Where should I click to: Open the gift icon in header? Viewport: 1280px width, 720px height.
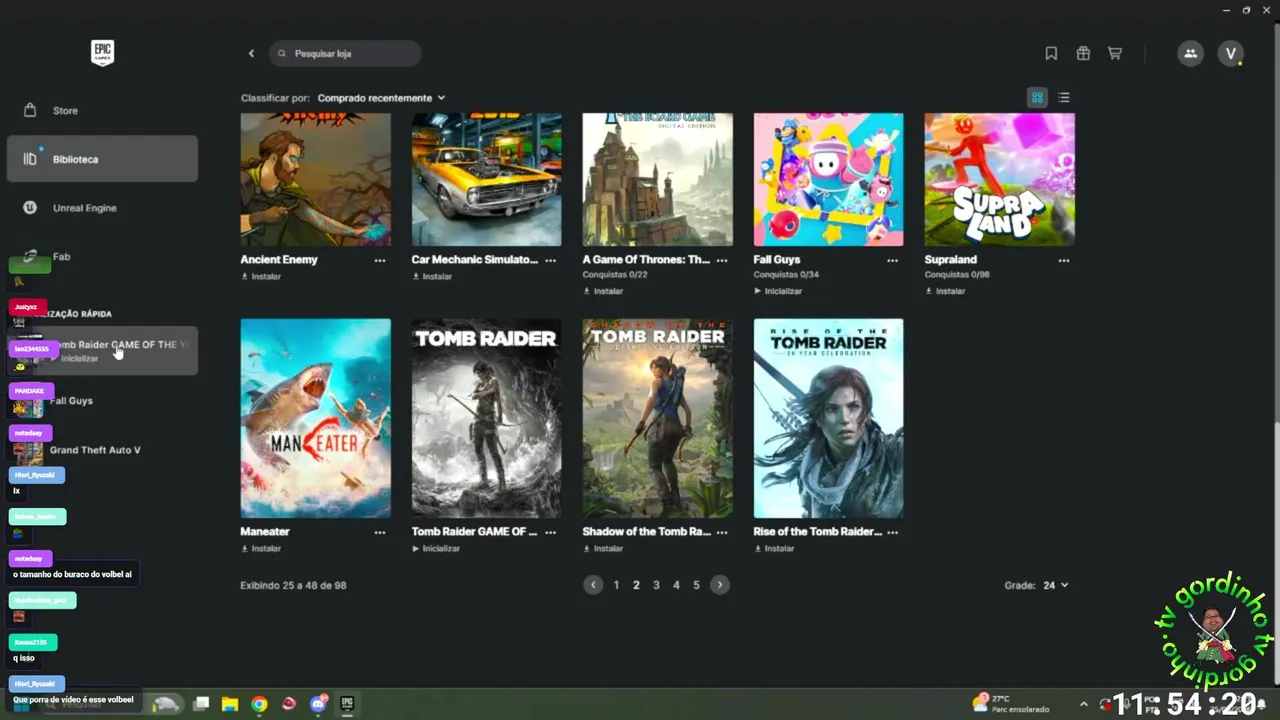[1083, 53]
